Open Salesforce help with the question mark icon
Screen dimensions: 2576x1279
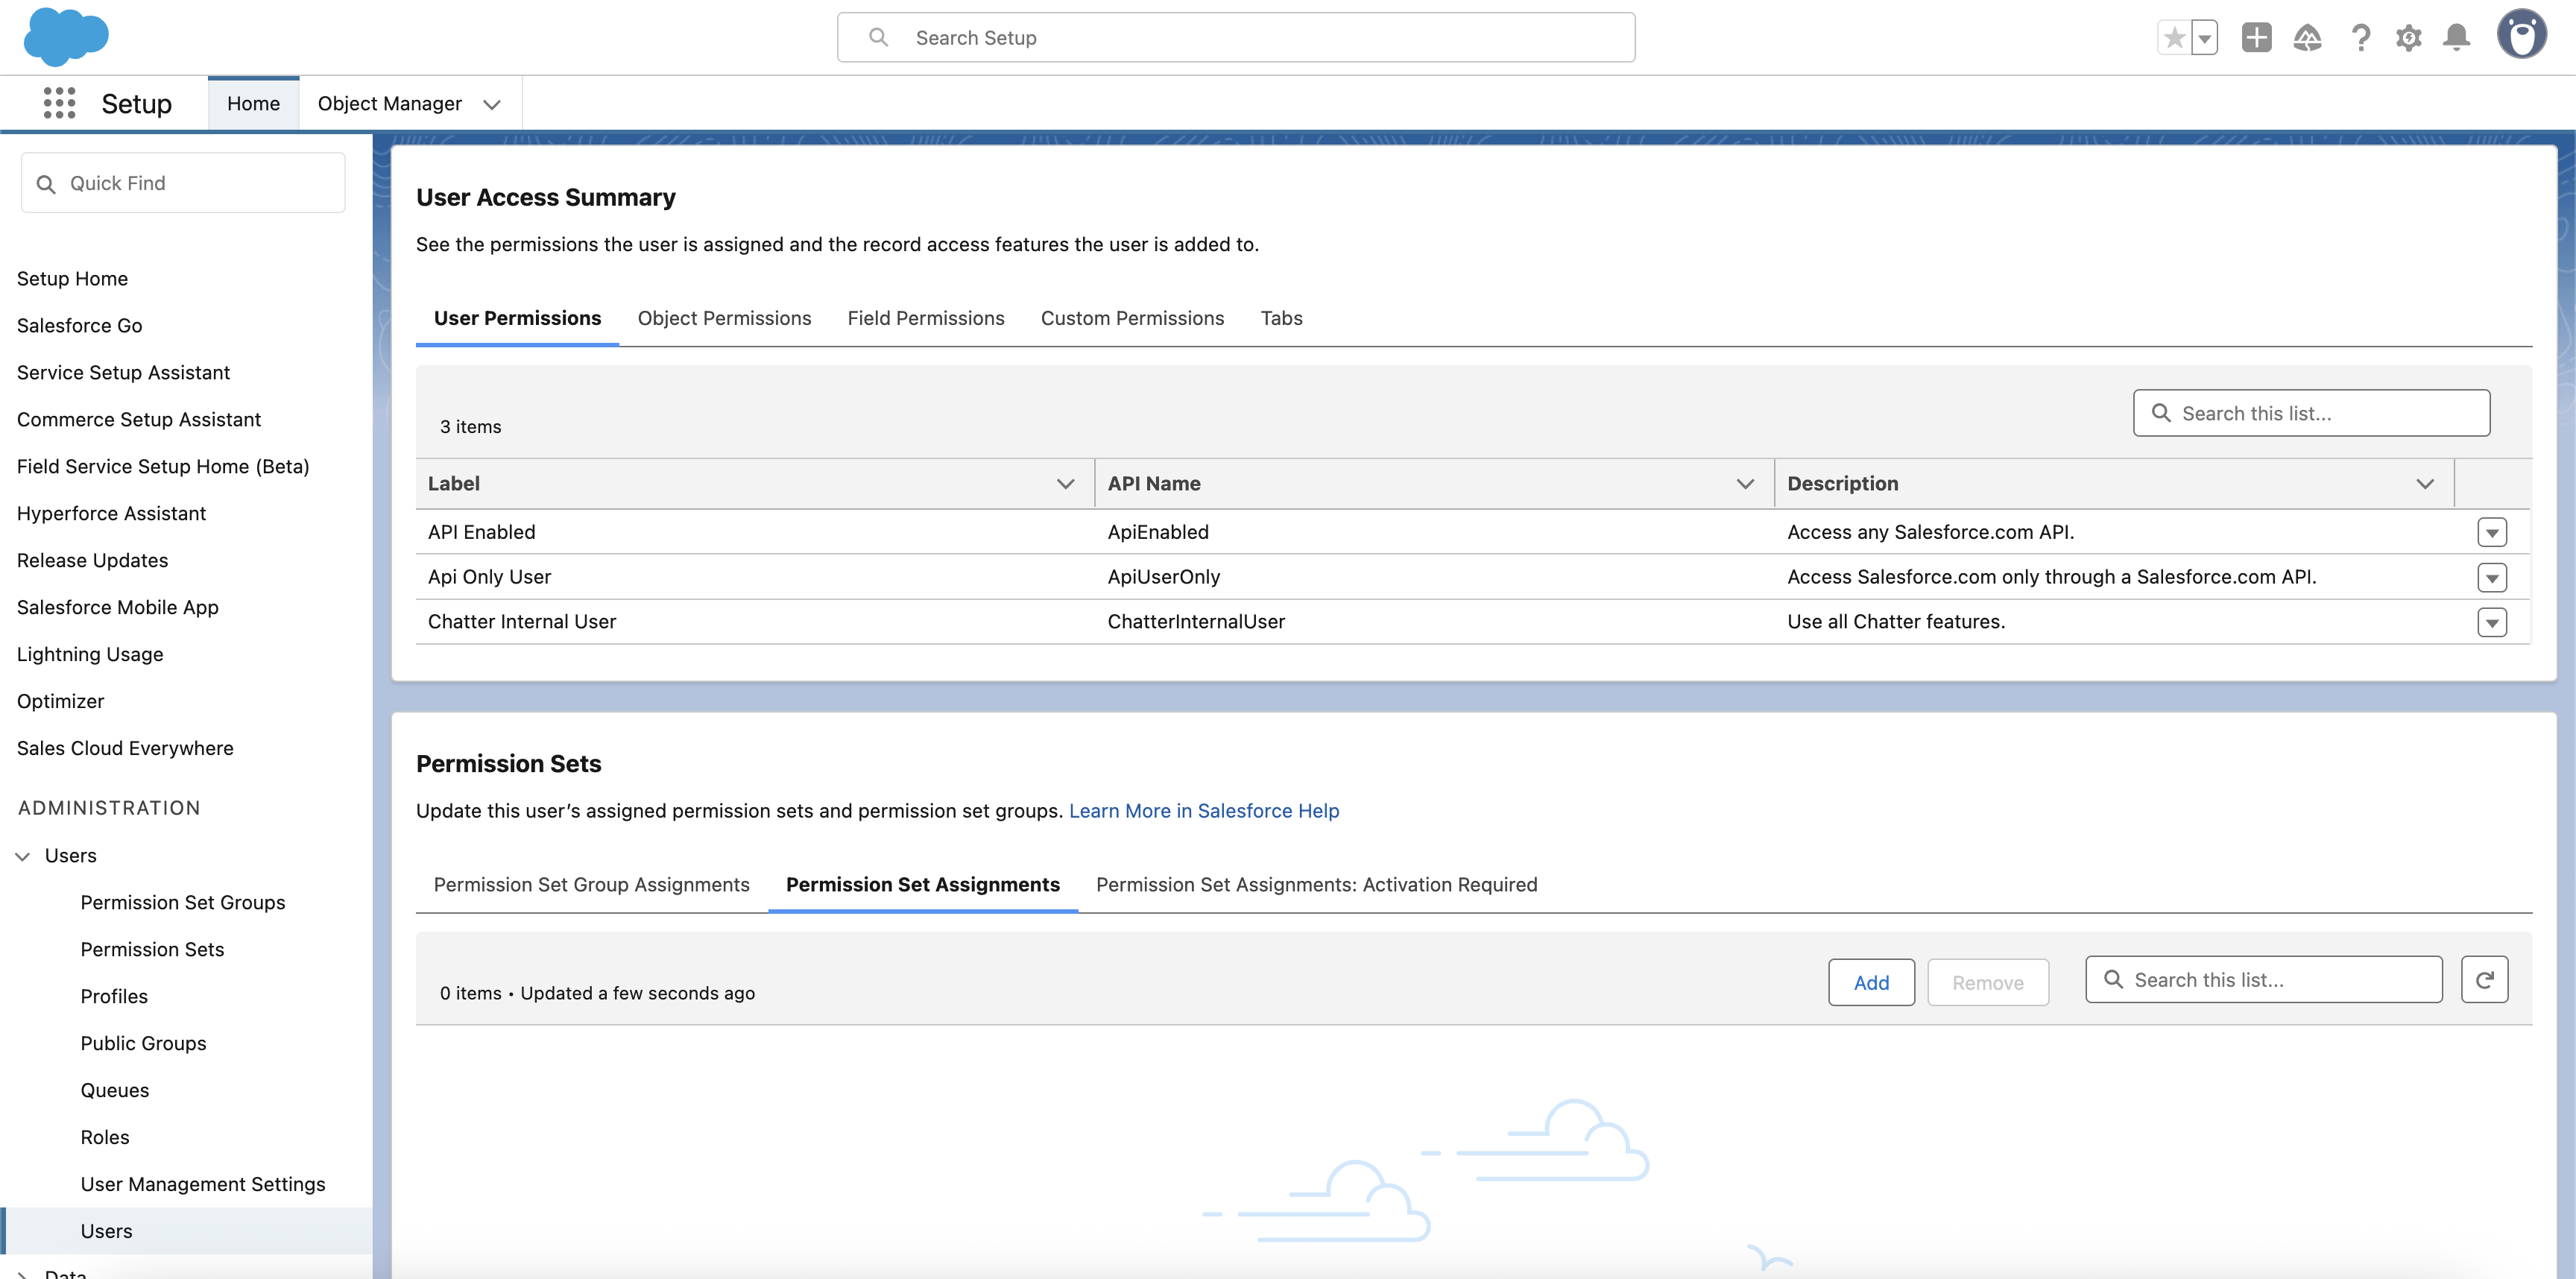2361,37
